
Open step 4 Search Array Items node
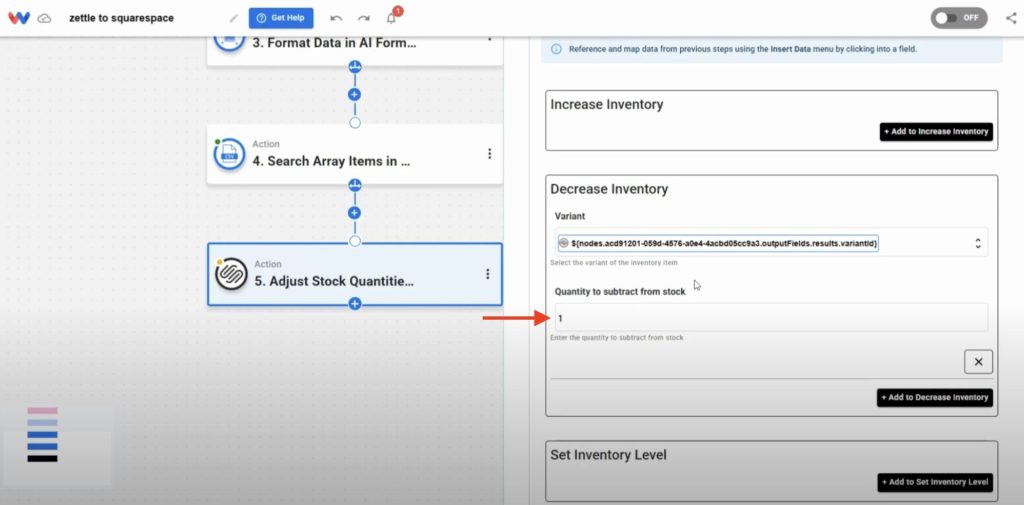click(x=355, y=154)
